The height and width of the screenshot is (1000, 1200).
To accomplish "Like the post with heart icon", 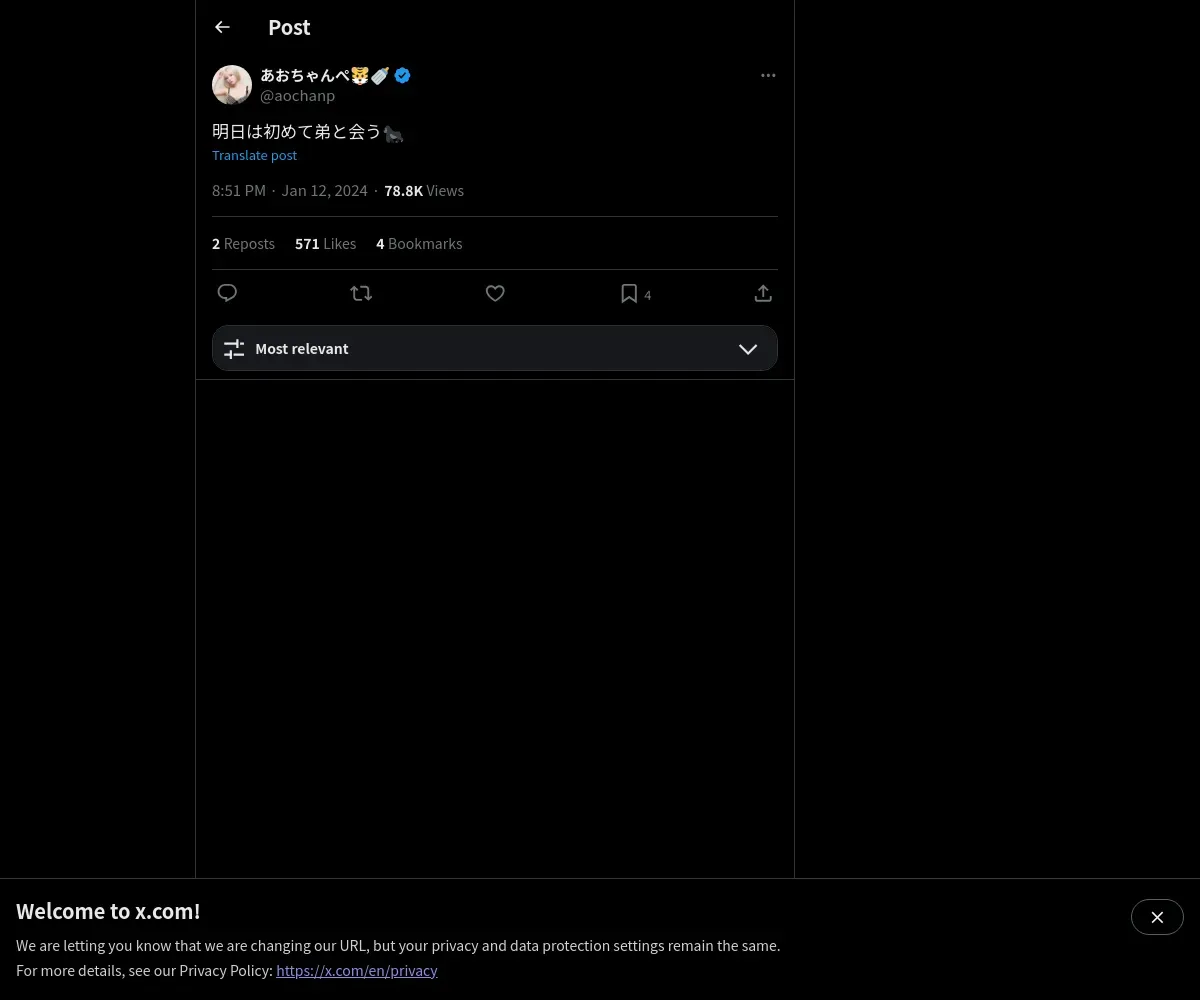I will click(495, 293).
